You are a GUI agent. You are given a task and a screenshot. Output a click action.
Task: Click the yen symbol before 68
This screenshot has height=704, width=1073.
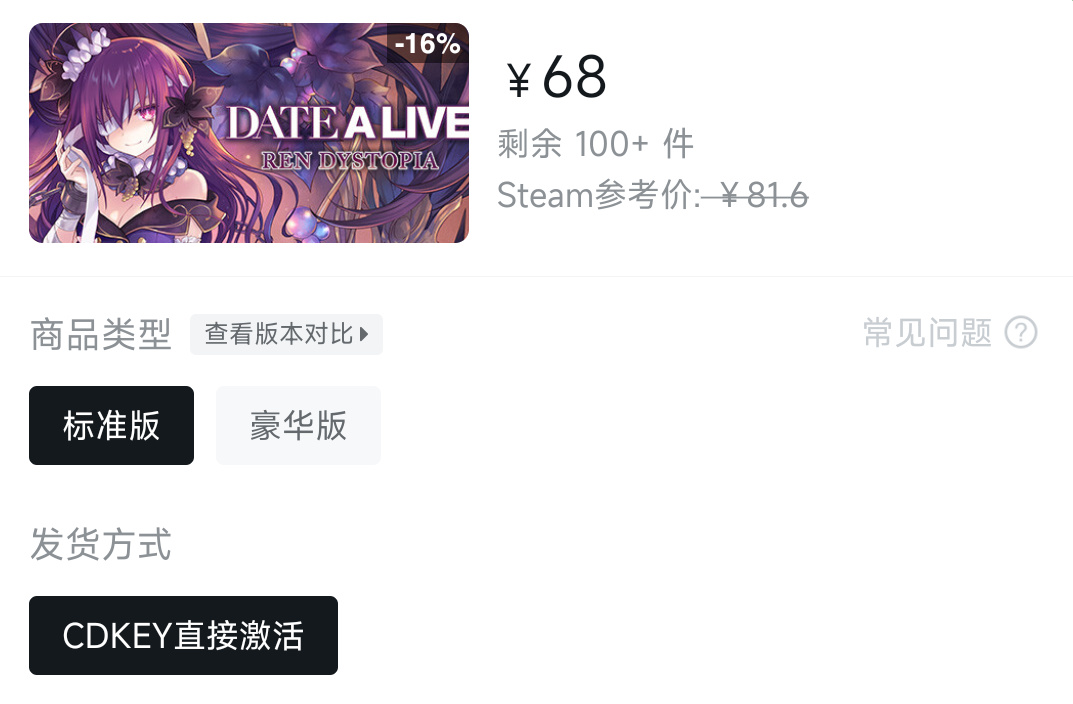click(519, 79)
